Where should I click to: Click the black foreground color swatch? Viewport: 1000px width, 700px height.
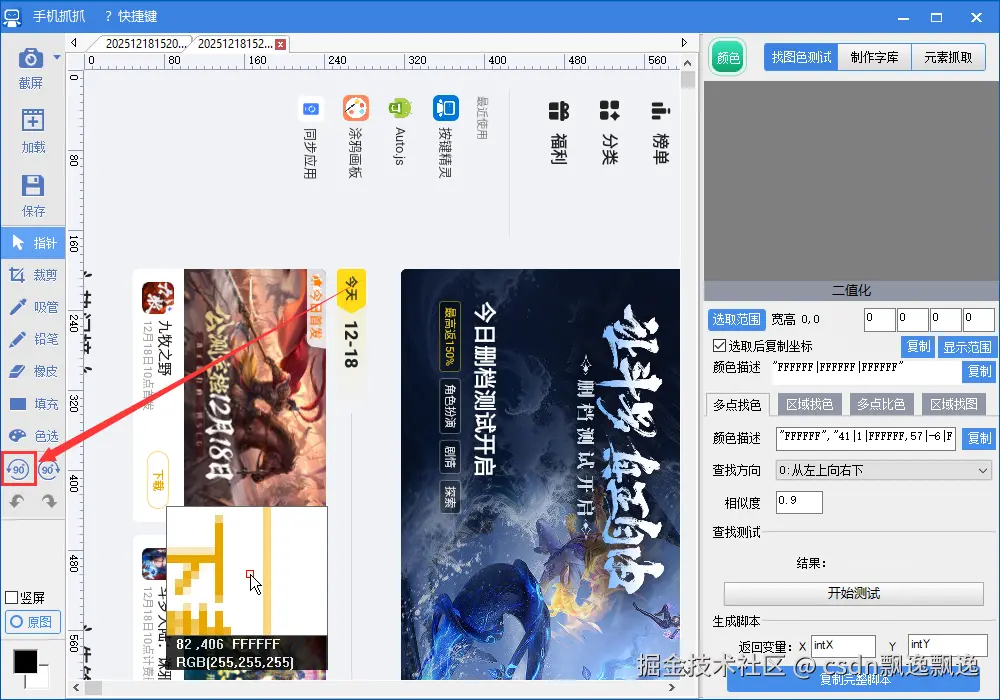26,661
